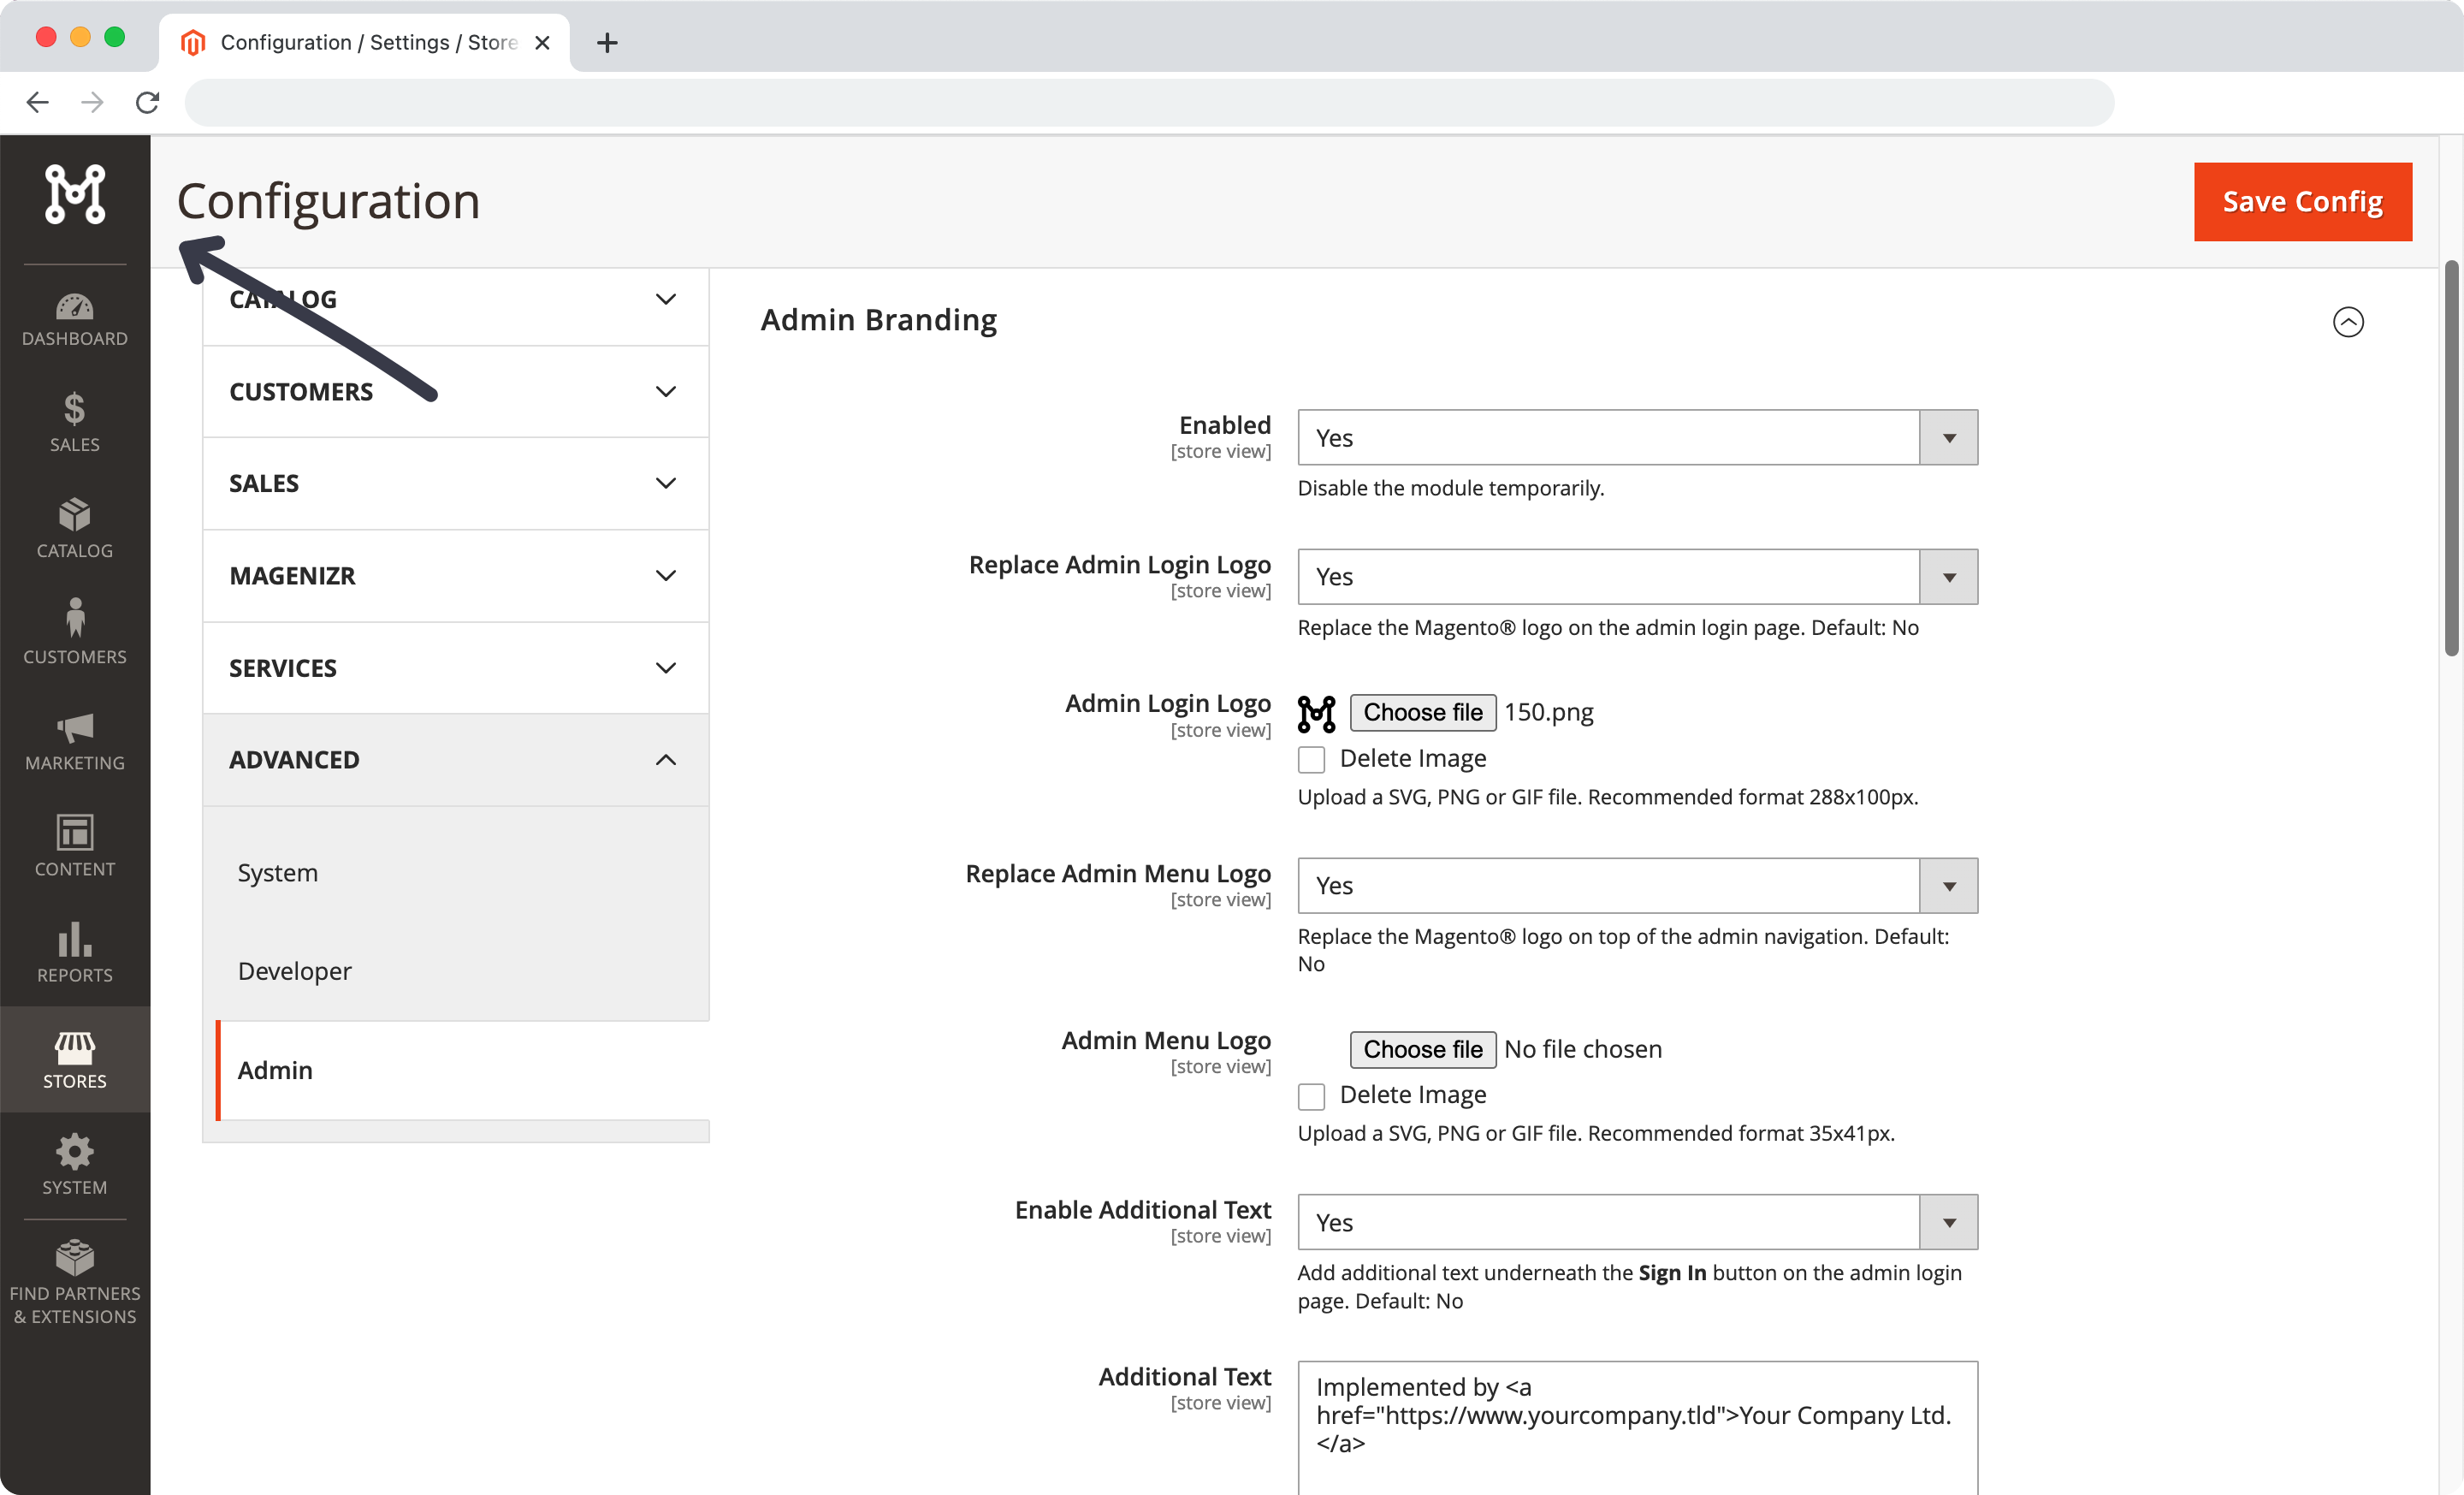Open the System gear icon menu

[x=75, y=1164]
